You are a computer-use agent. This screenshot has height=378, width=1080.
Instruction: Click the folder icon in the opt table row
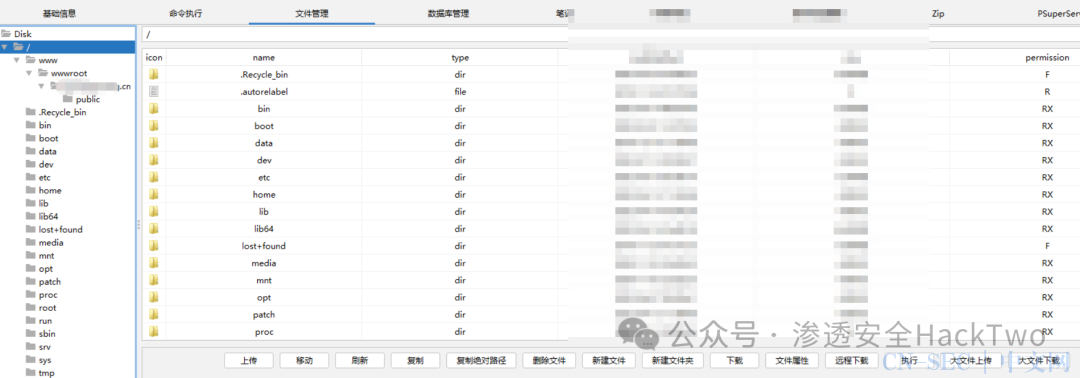[154, 297]
